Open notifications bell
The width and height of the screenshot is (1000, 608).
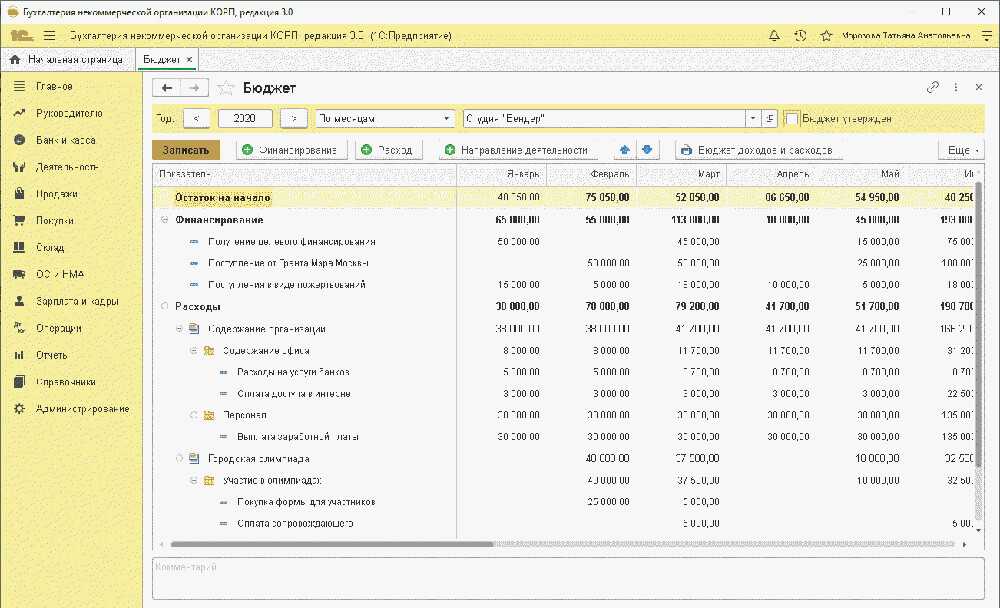click(x=774, y=36)
